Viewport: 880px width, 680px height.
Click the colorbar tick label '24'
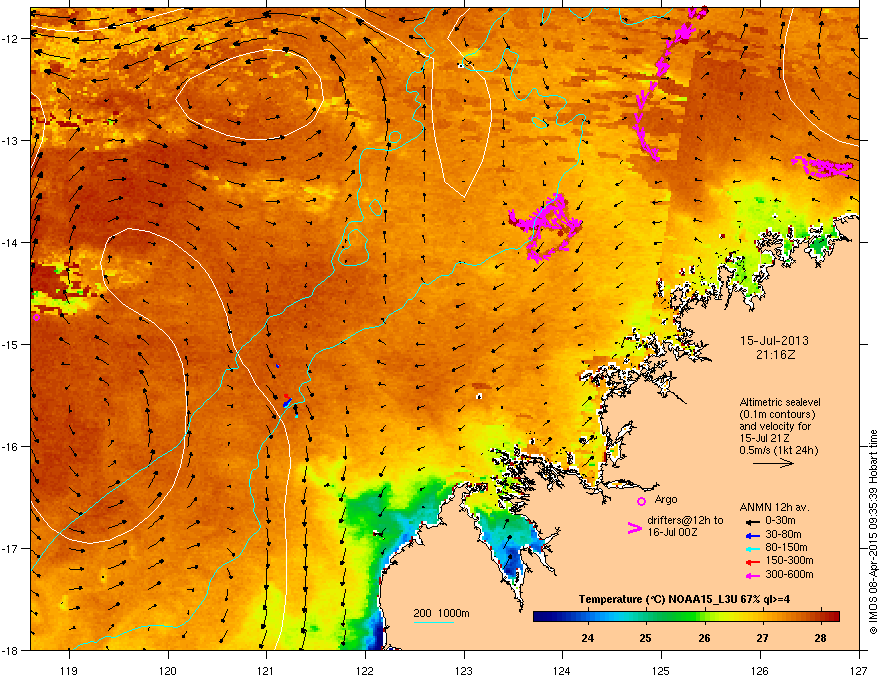point(588,638)
